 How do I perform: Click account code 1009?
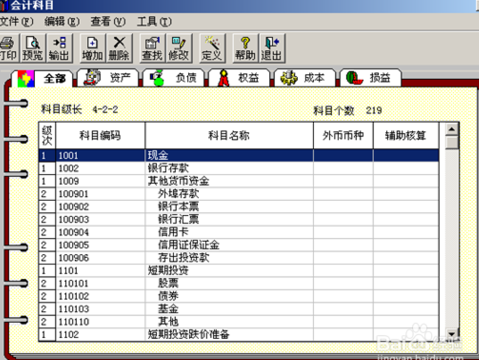(x=68, y=181)
